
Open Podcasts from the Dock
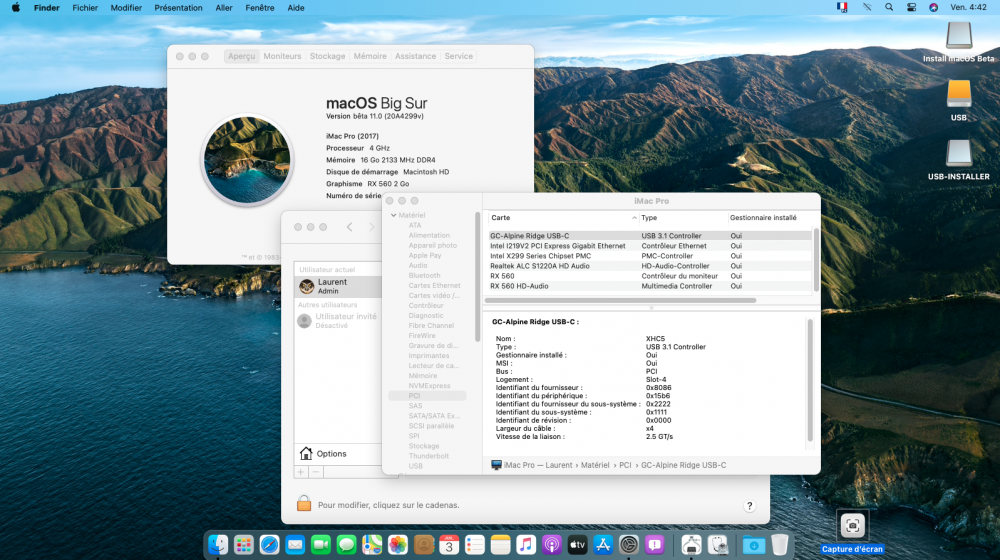(552, 545)
